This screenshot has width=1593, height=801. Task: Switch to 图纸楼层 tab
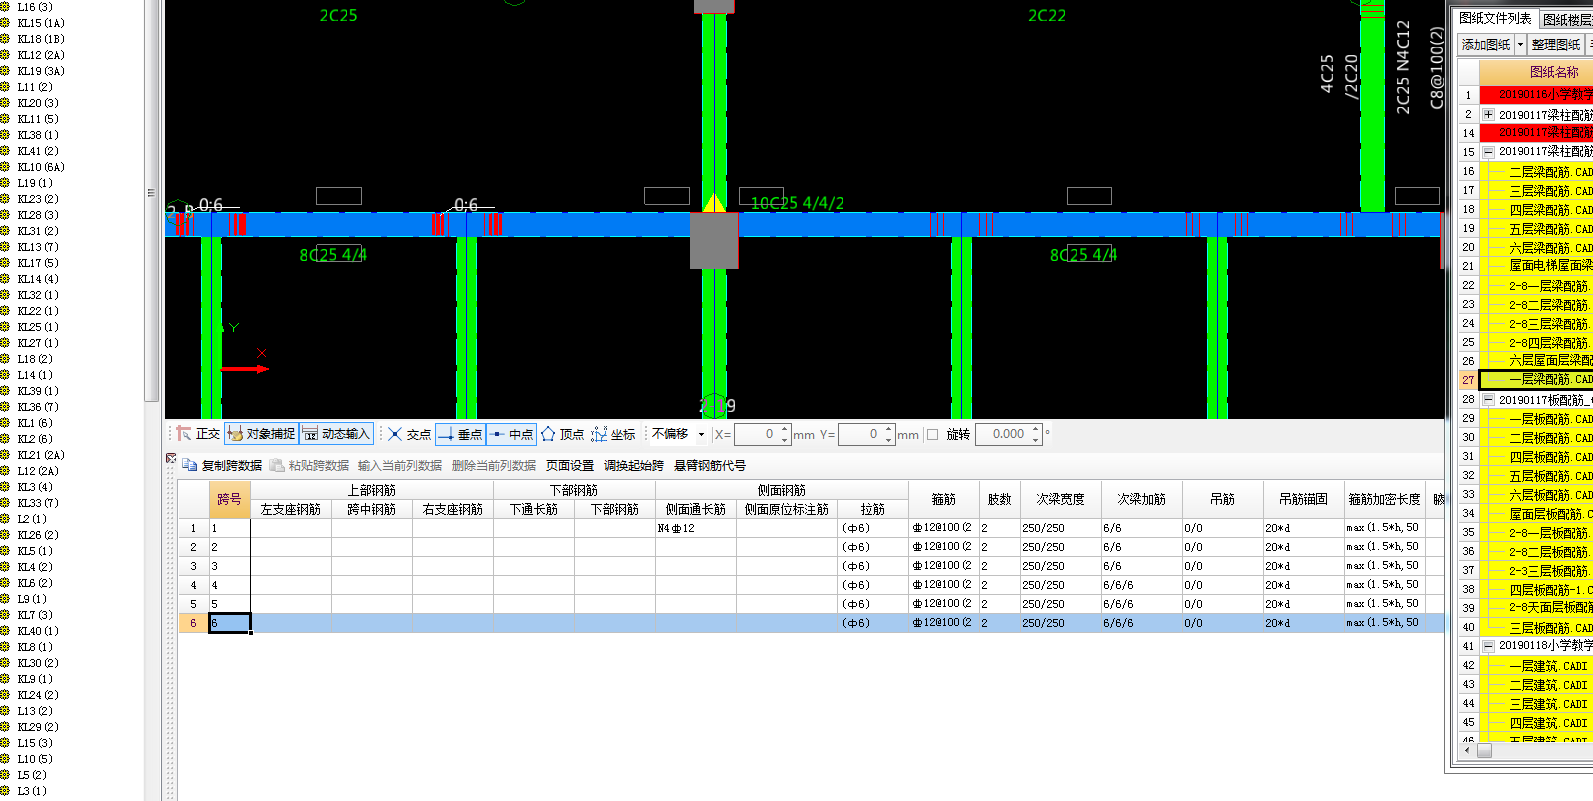coord(1567,19)
